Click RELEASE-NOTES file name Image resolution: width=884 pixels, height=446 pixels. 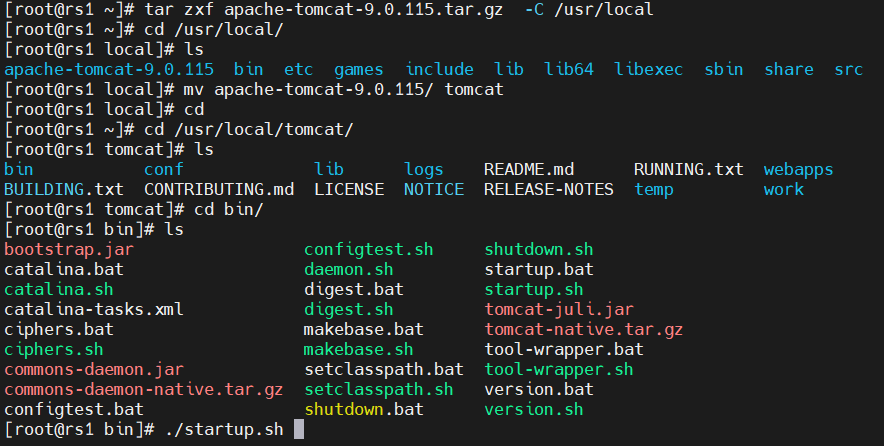[549, 189]
